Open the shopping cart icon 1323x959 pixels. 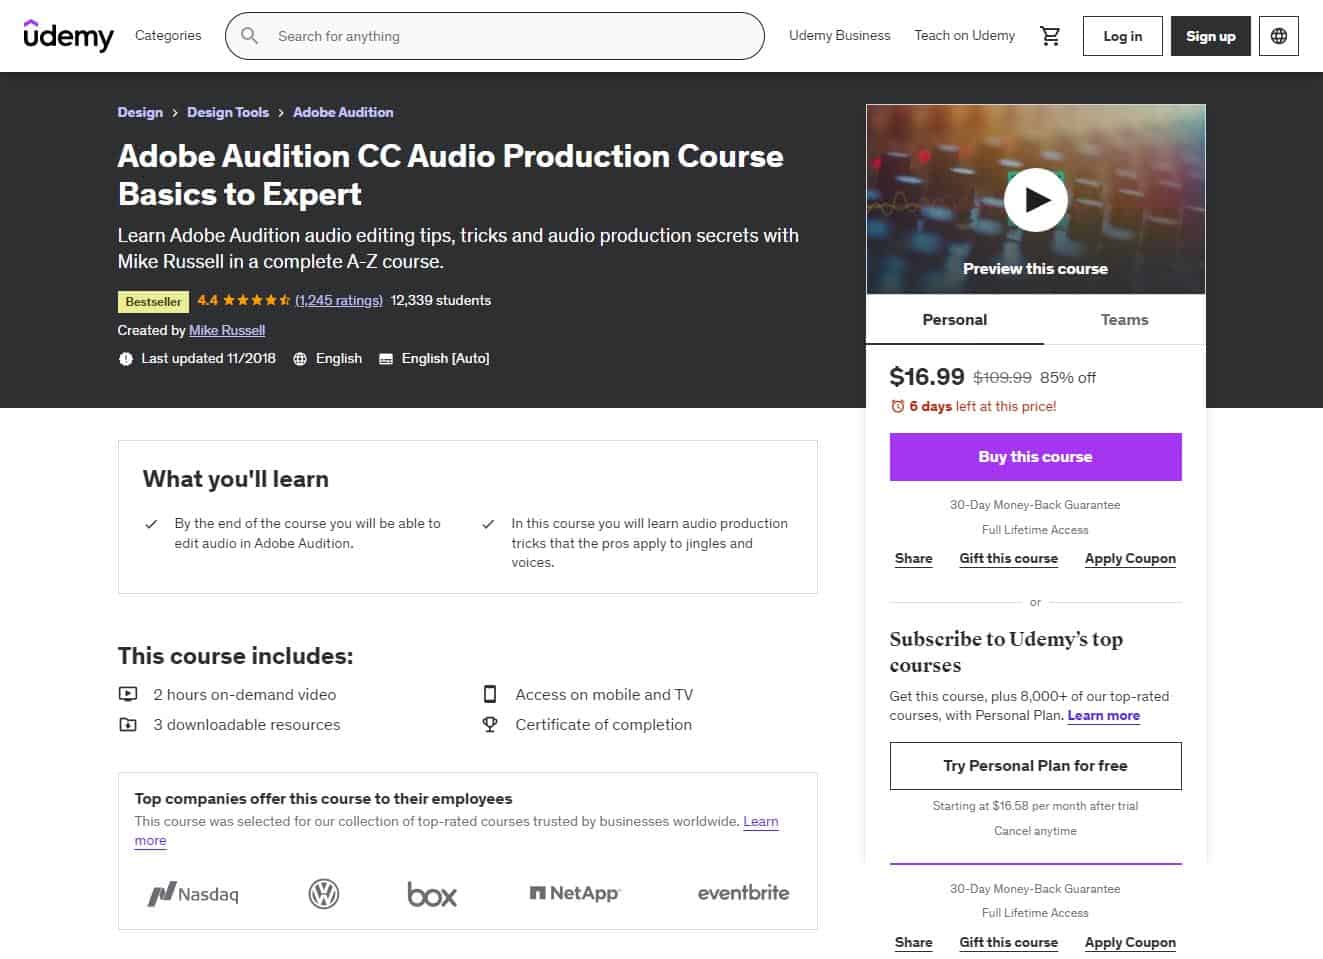[x=1050, y=36]
